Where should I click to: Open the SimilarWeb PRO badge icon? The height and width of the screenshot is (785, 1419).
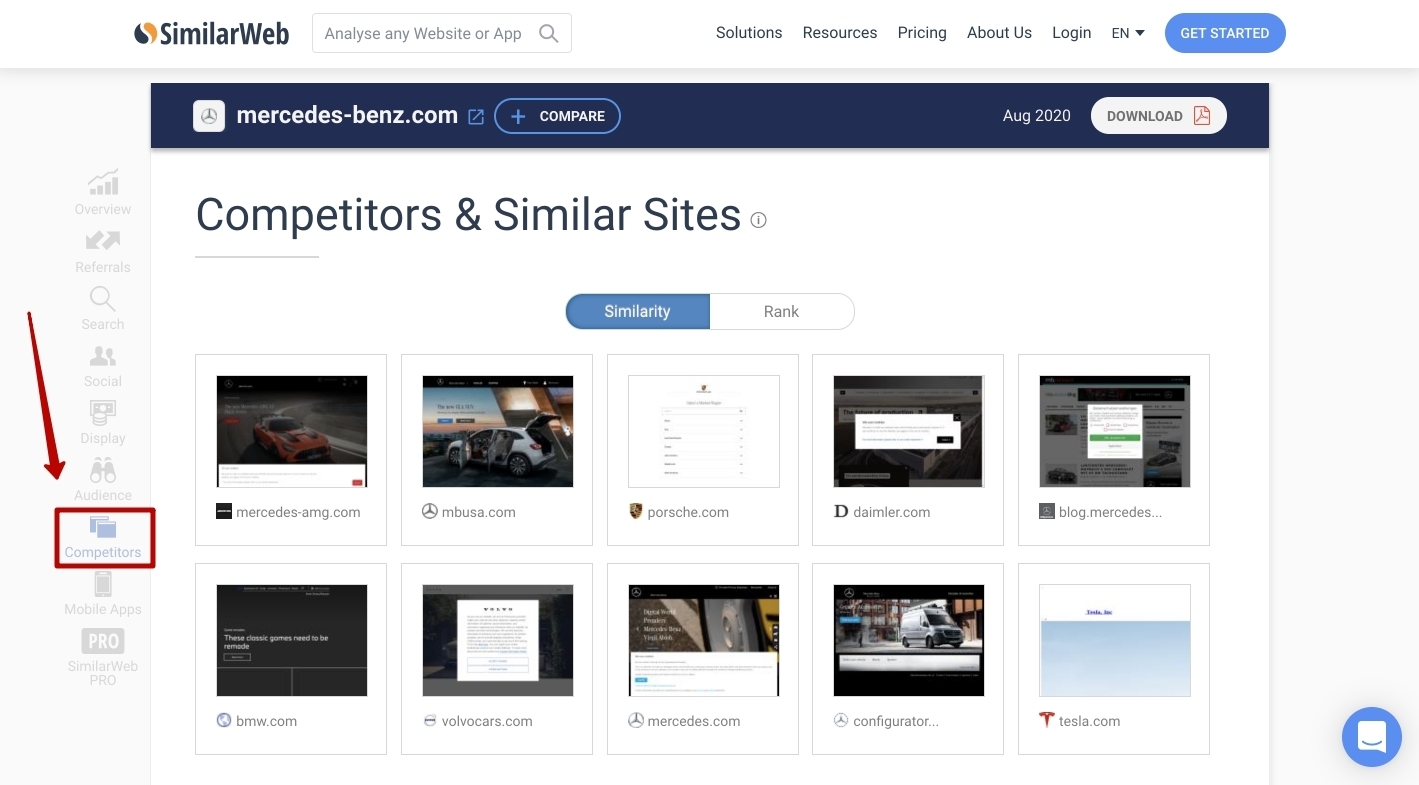[103, 641]
